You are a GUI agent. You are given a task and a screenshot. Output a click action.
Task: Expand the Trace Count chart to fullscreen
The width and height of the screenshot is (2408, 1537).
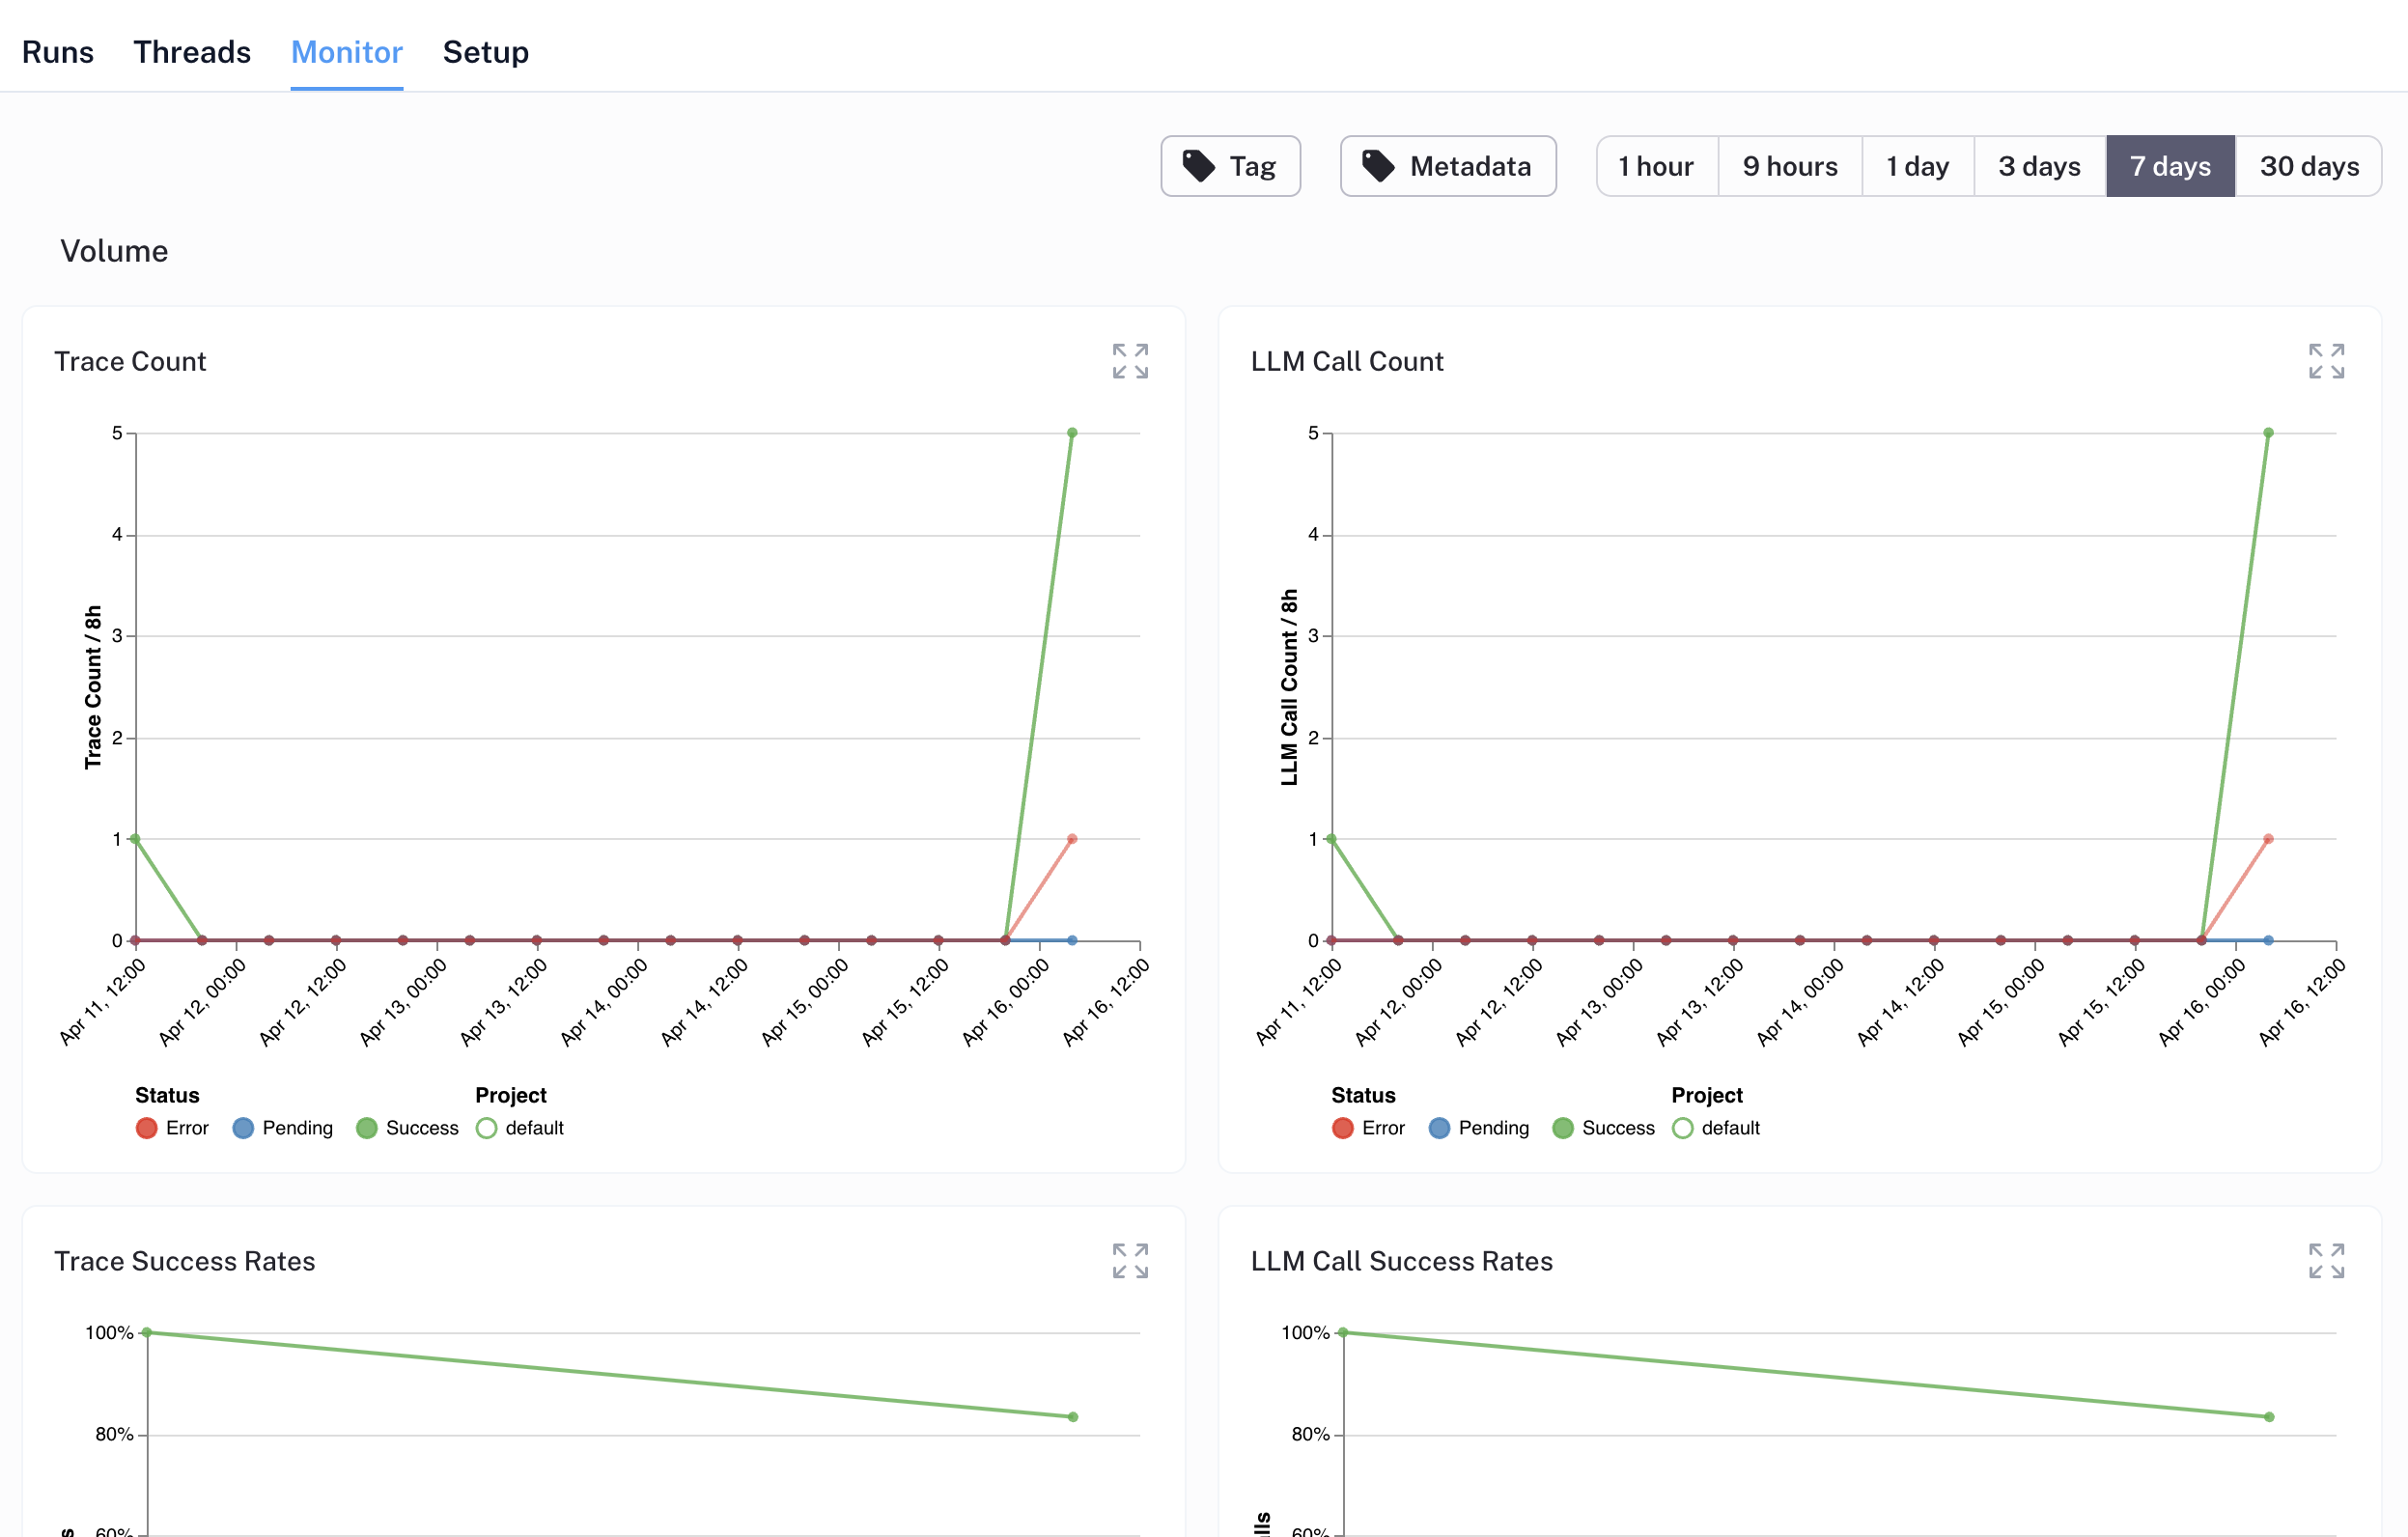coord(1131,361)
